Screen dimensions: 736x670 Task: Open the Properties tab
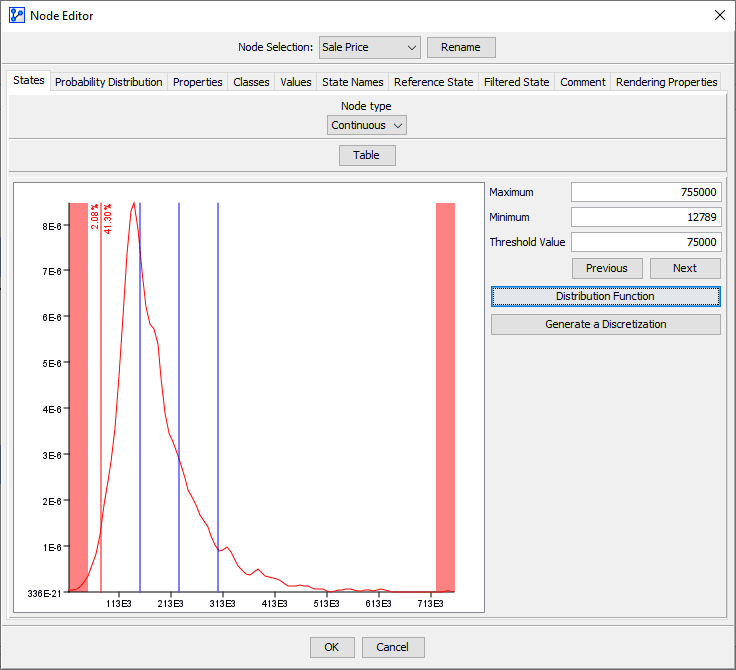tap(198, 82)
